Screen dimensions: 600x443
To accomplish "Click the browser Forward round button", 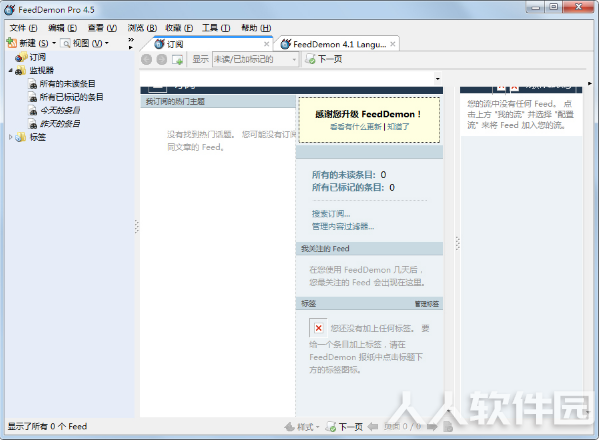I will (x=162, y=60).
